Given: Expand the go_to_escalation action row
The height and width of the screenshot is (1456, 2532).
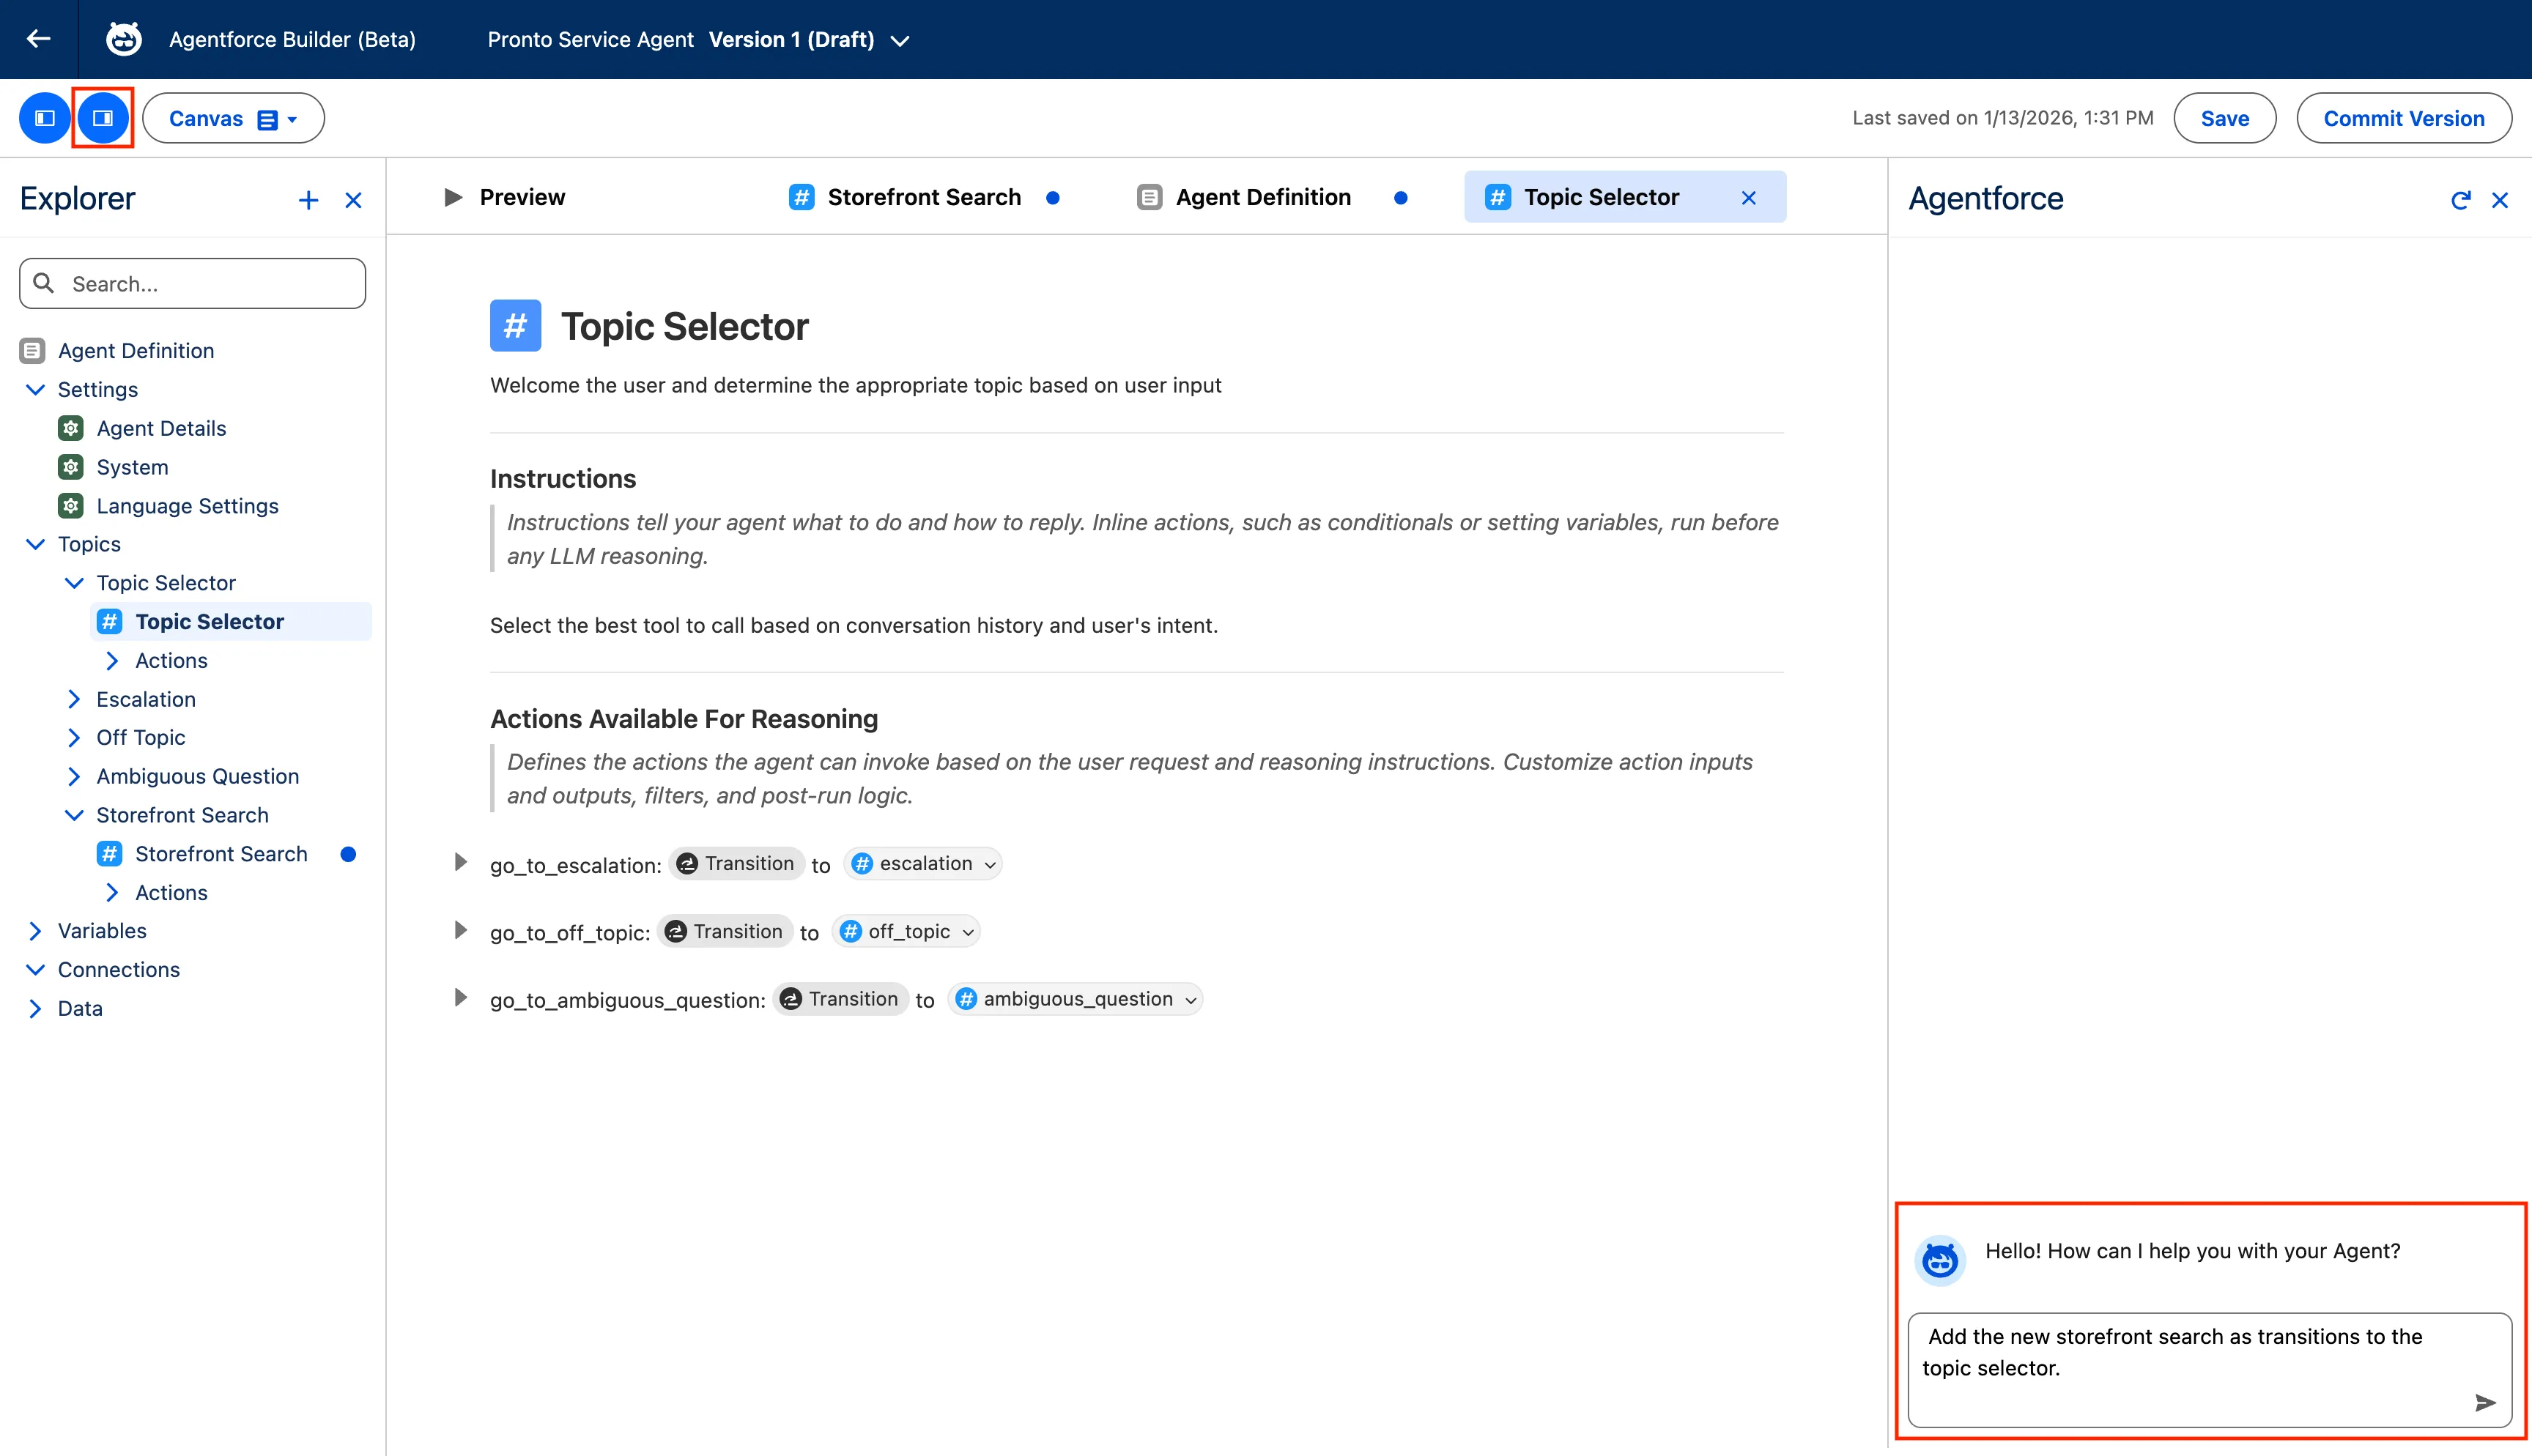Looking at the screenshot, I should click(x=460, y=862).
